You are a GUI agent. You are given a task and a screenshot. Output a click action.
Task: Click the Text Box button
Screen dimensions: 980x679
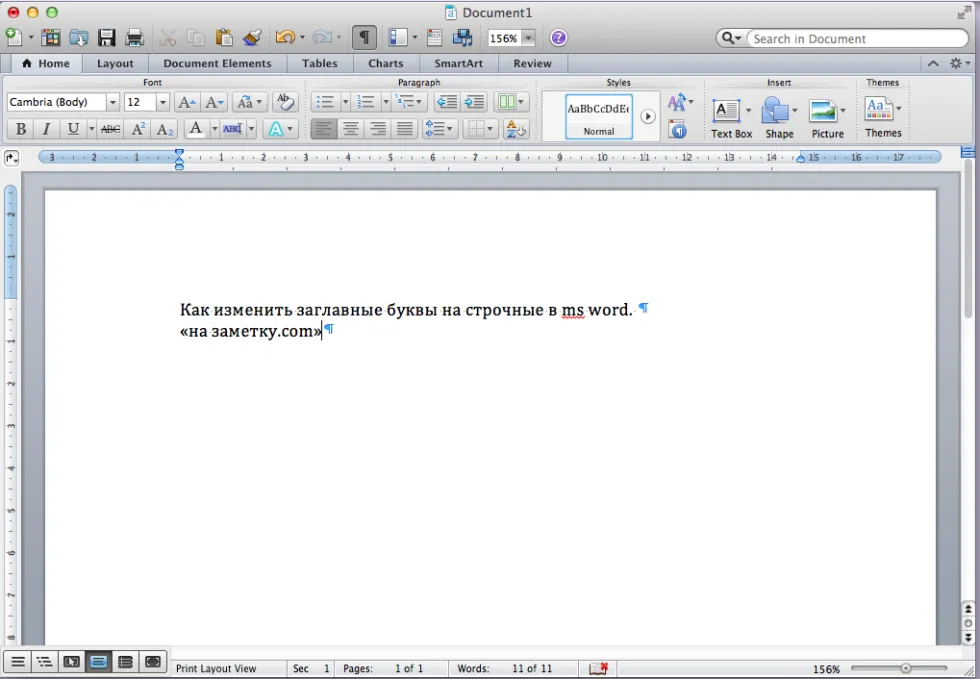[731, 118]
